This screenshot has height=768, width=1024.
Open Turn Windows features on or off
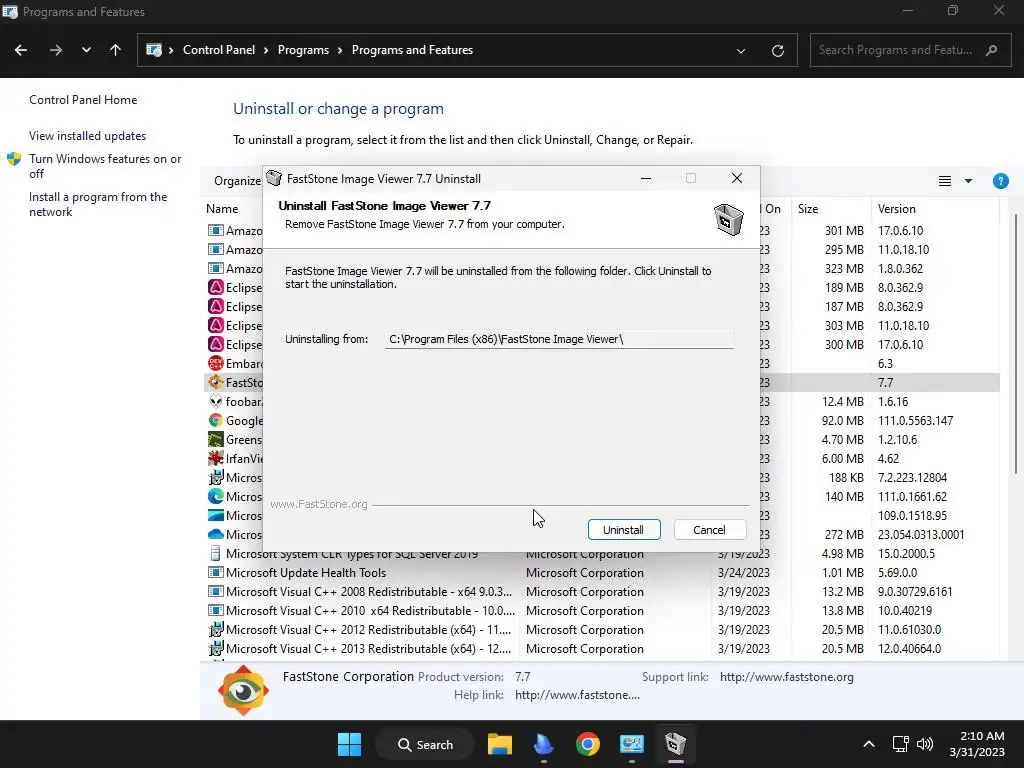coord(105,166)
